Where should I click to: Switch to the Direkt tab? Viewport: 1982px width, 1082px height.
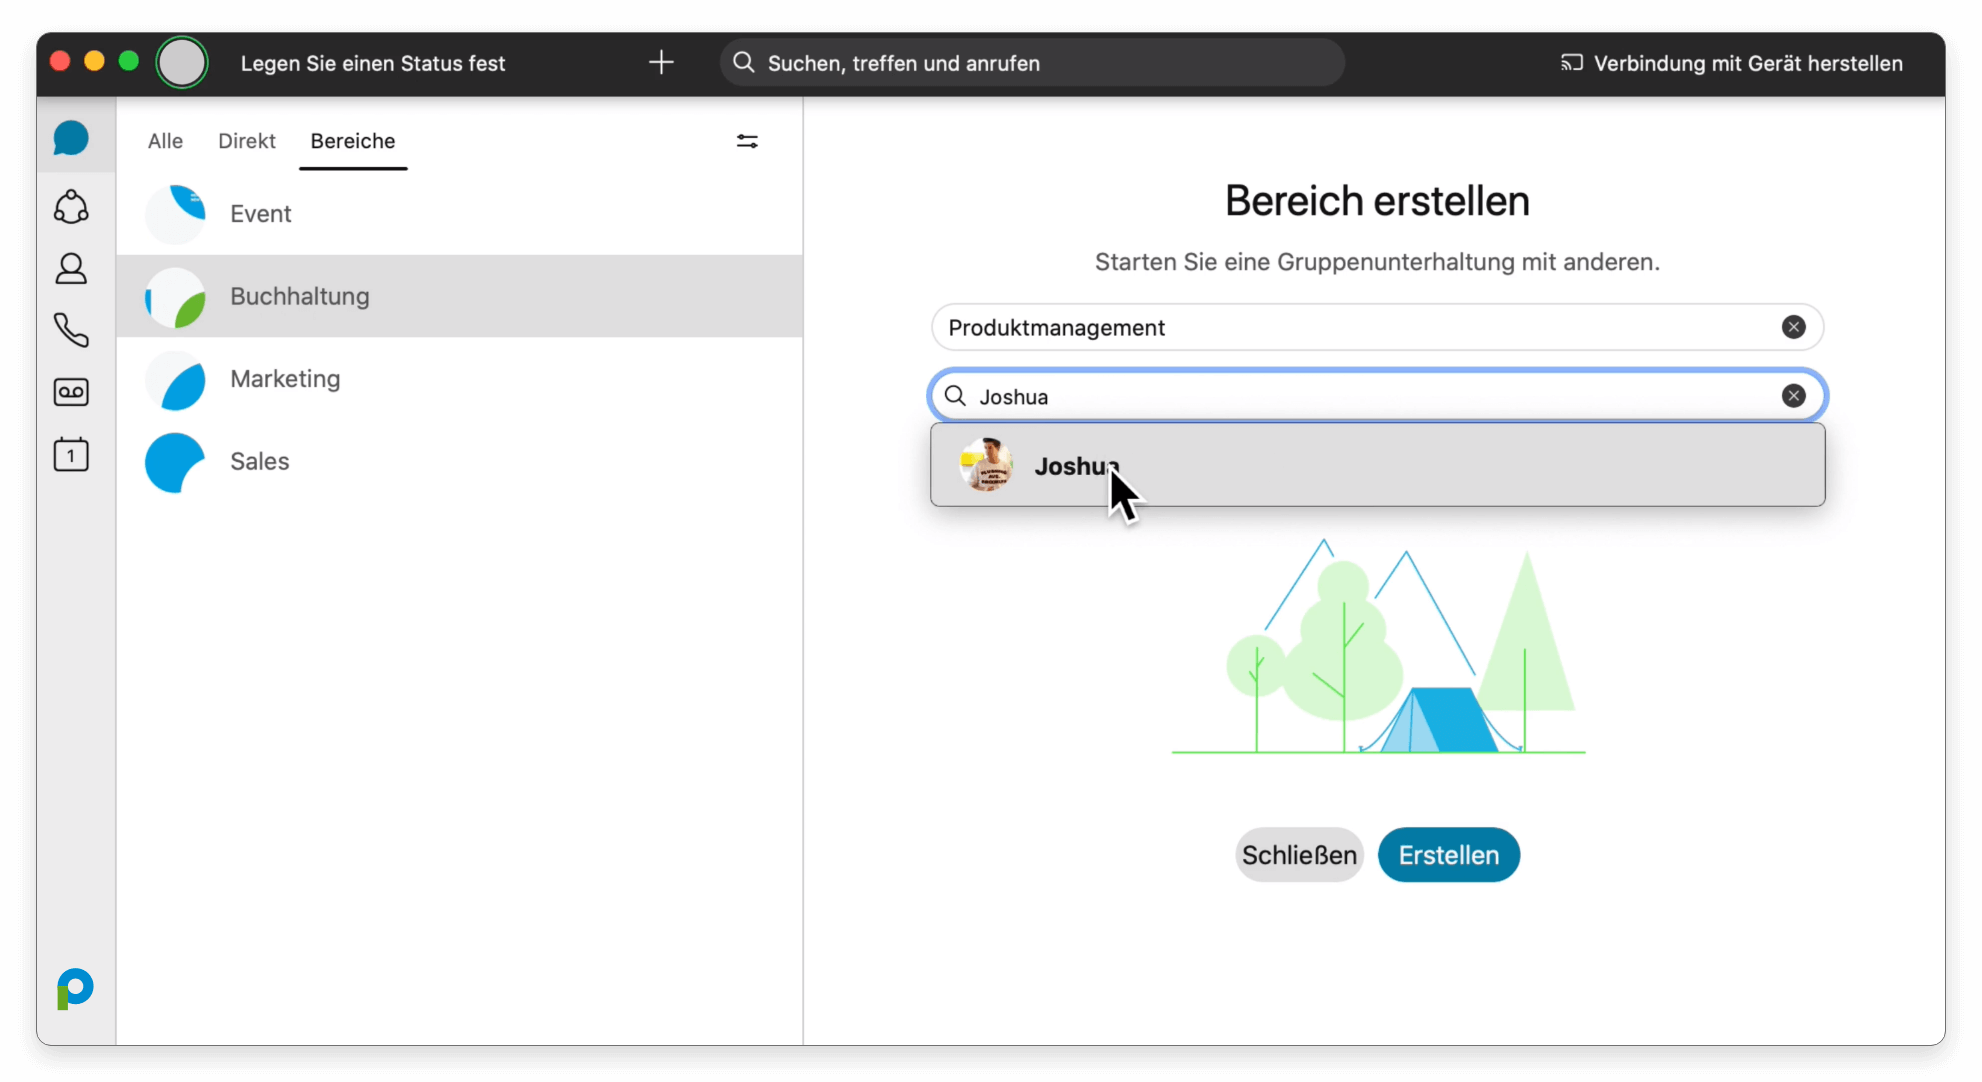point(247,141)
